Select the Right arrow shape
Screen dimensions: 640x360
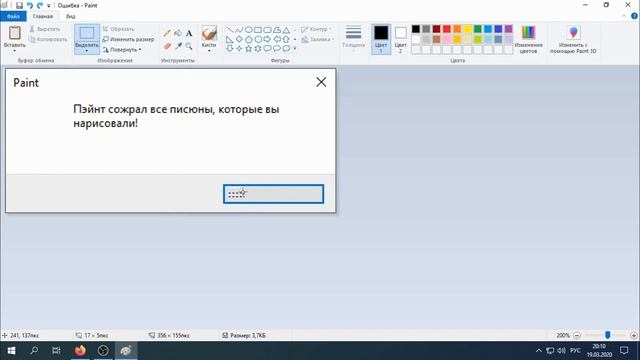click(x=267, y=39)
